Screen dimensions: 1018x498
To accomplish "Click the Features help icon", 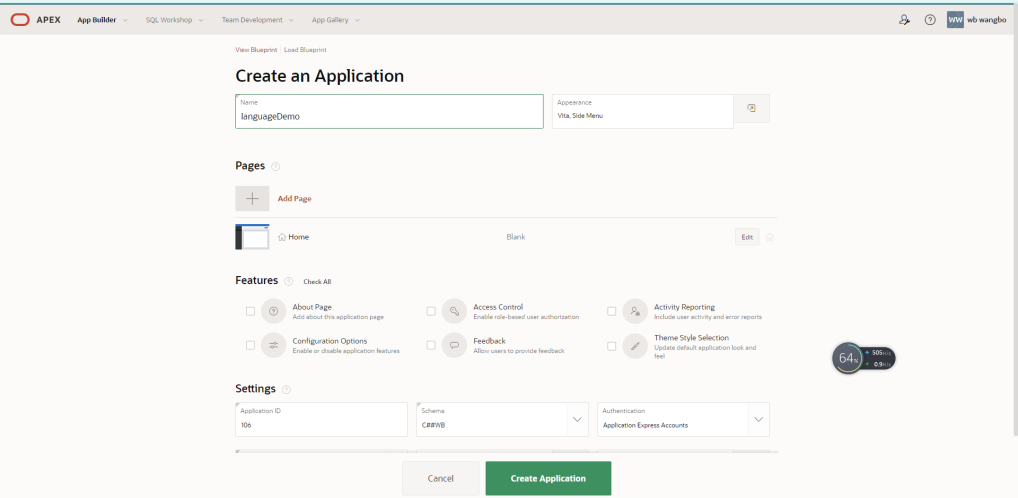I will tap(288, 281).
